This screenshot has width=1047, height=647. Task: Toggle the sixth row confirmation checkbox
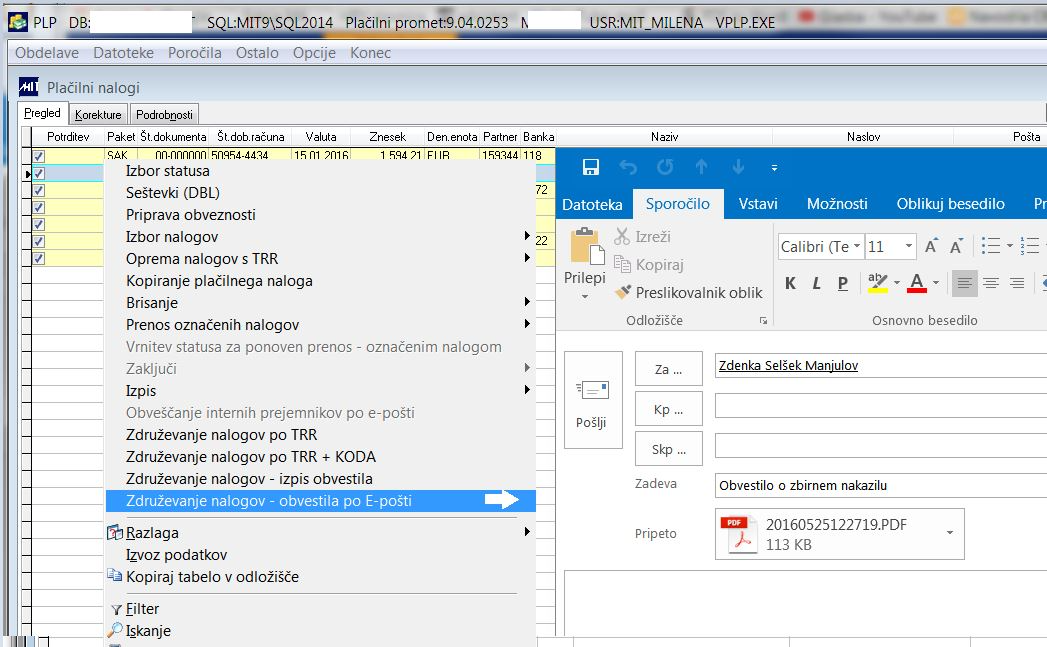39,242
